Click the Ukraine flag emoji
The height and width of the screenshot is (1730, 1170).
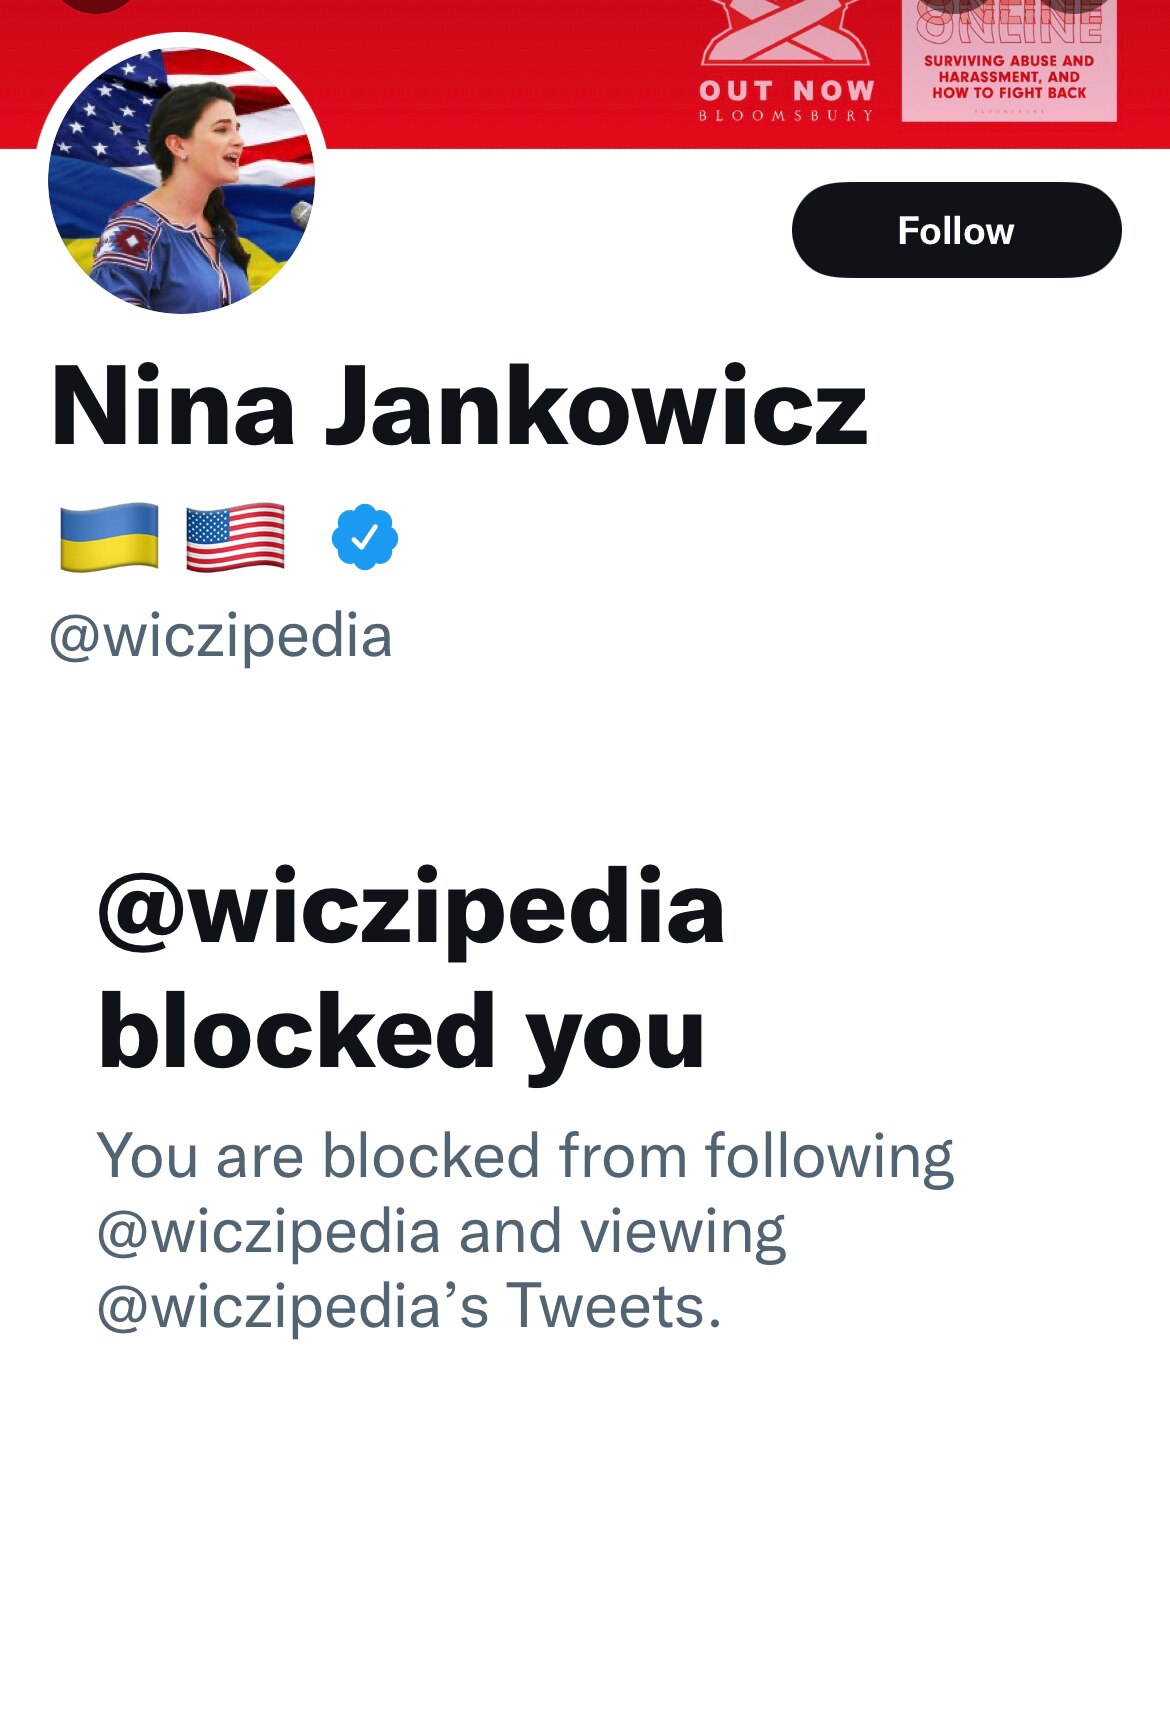point(109,538)
